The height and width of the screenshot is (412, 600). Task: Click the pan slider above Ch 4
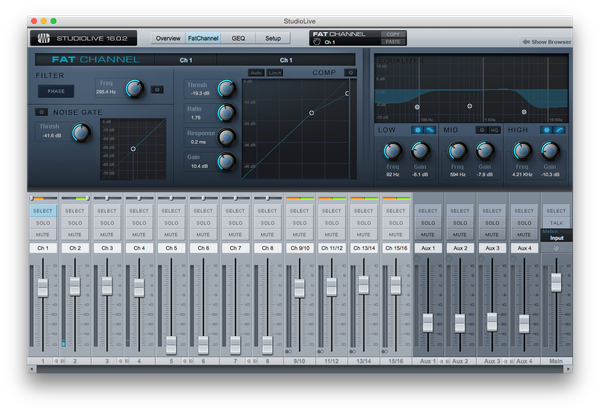pyautogui.click(x=139, y=198)
